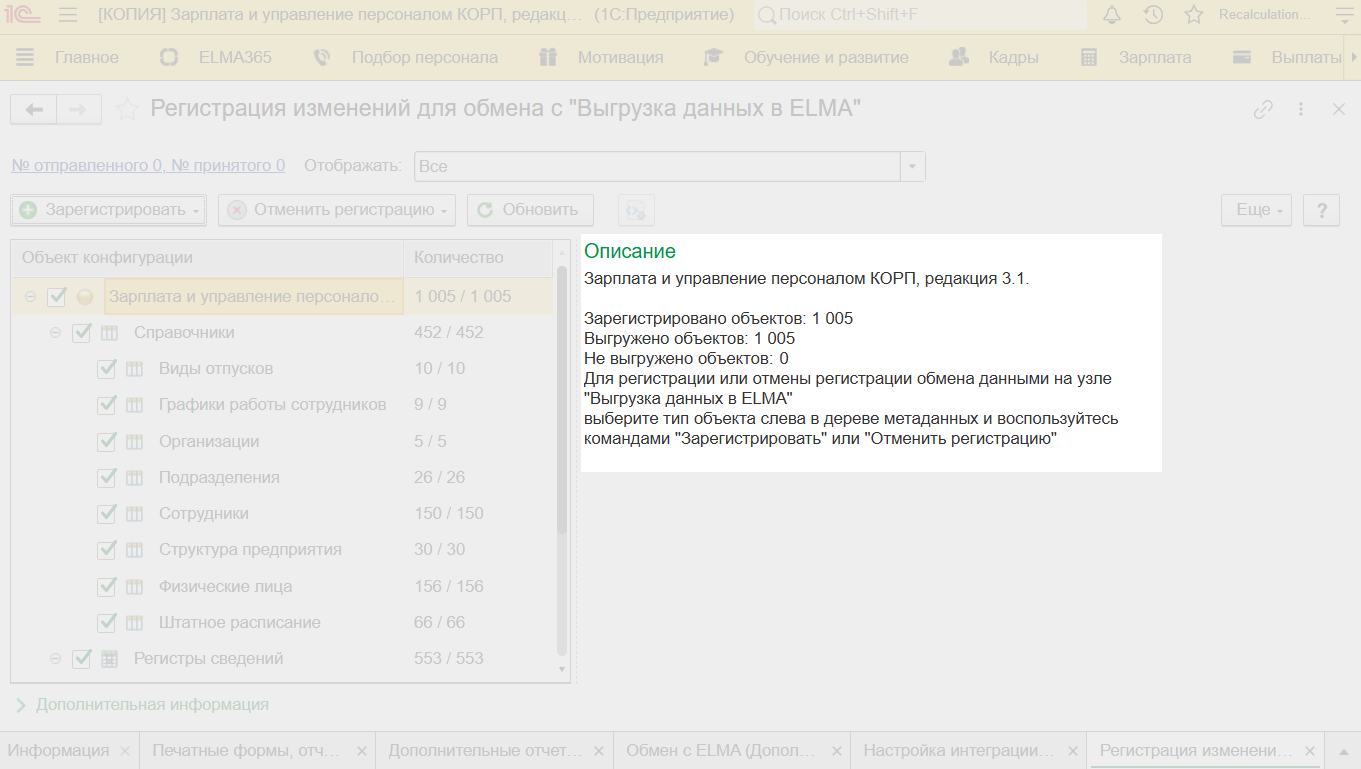Switch to the Обмен с ELMA tab
1361x769 pixels.
(721, 751)
